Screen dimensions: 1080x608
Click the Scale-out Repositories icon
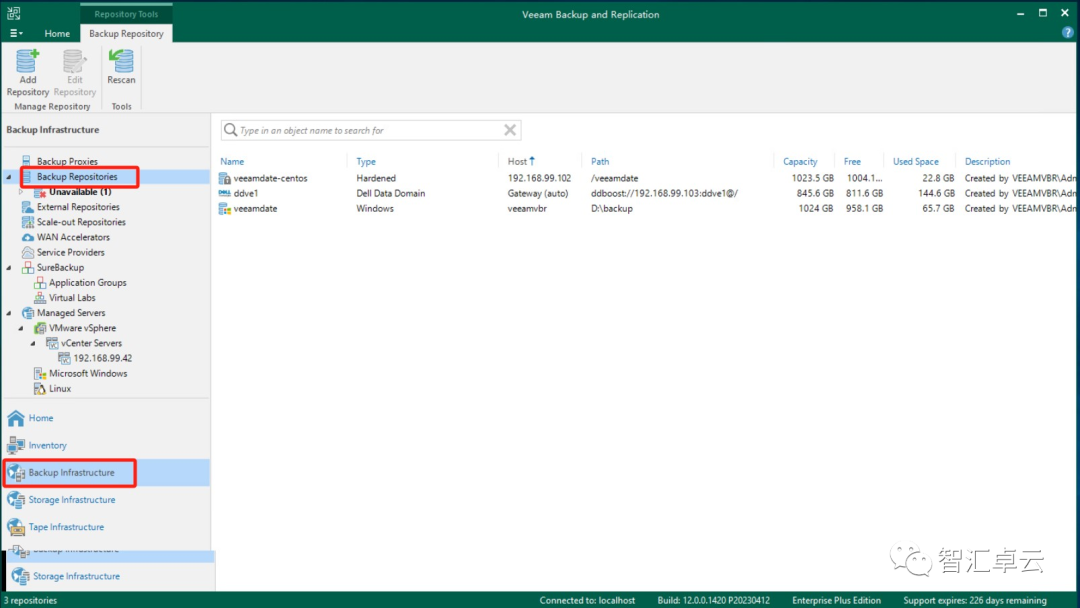pyautogui.click(x=27, y=222)
